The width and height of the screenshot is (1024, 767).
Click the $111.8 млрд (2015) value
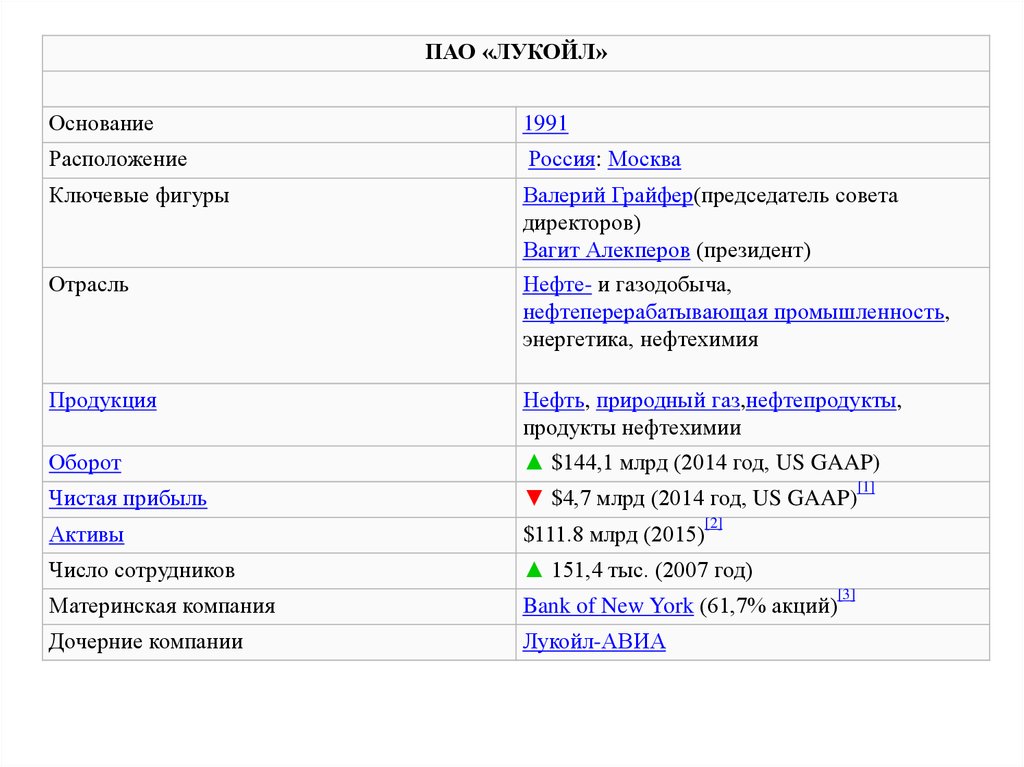pos(614,535)
